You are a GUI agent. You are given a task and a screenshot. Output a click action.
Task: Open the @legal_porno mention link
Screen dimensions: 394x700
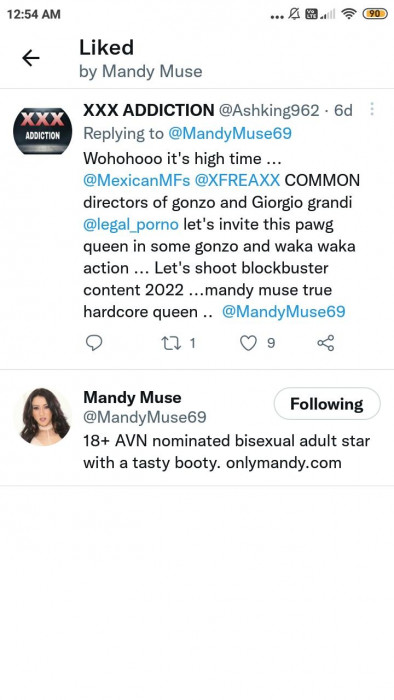pos(131,224)
